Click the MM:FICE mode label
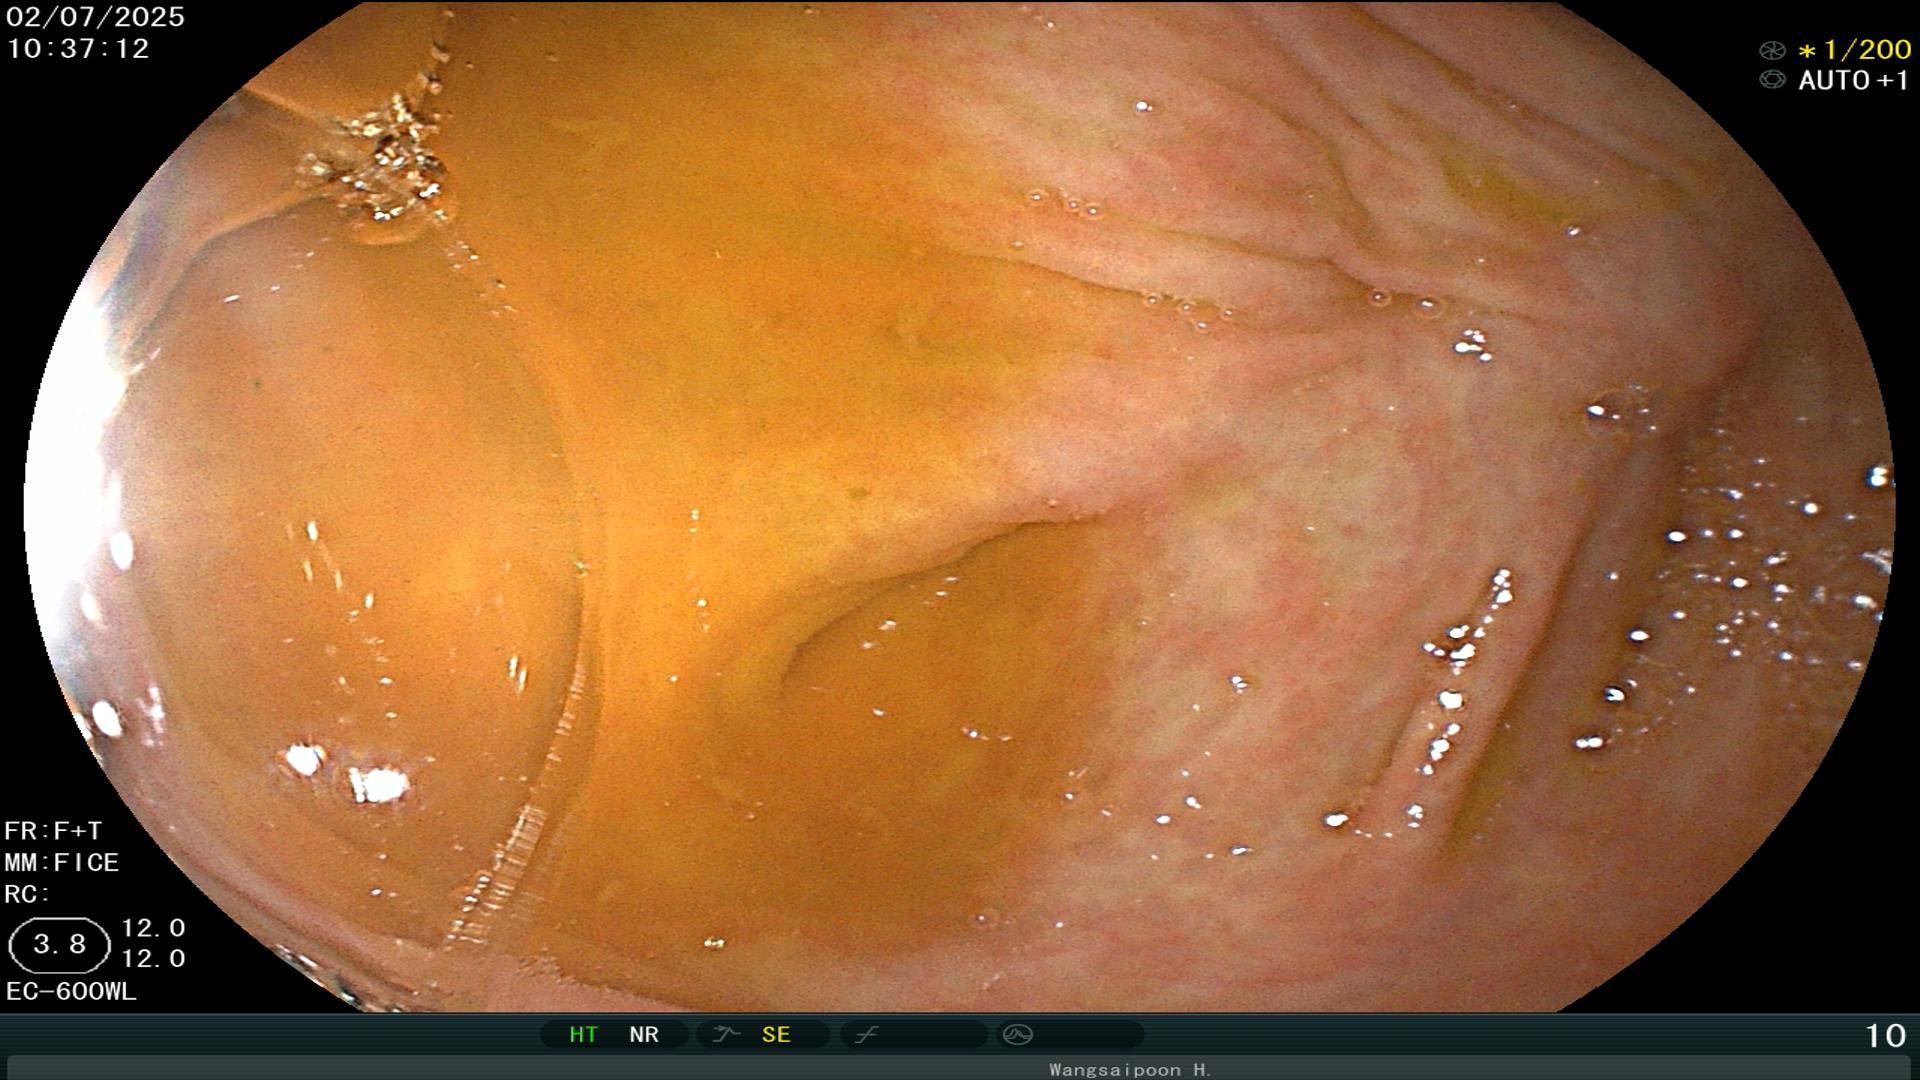The image size is (1920, 1080). pos(62,862)
